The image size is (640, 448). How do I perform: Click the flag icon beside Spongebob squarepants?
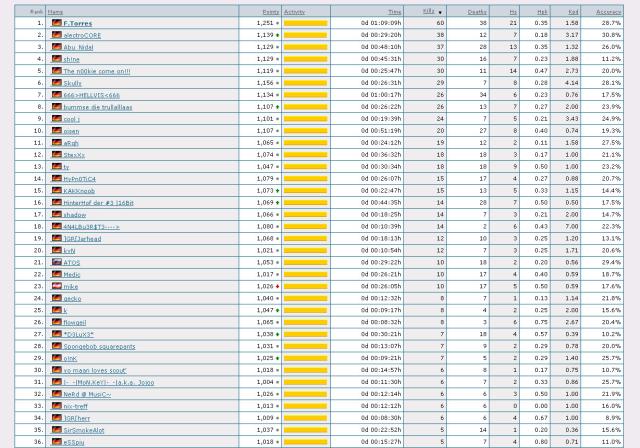pos(57,346)
